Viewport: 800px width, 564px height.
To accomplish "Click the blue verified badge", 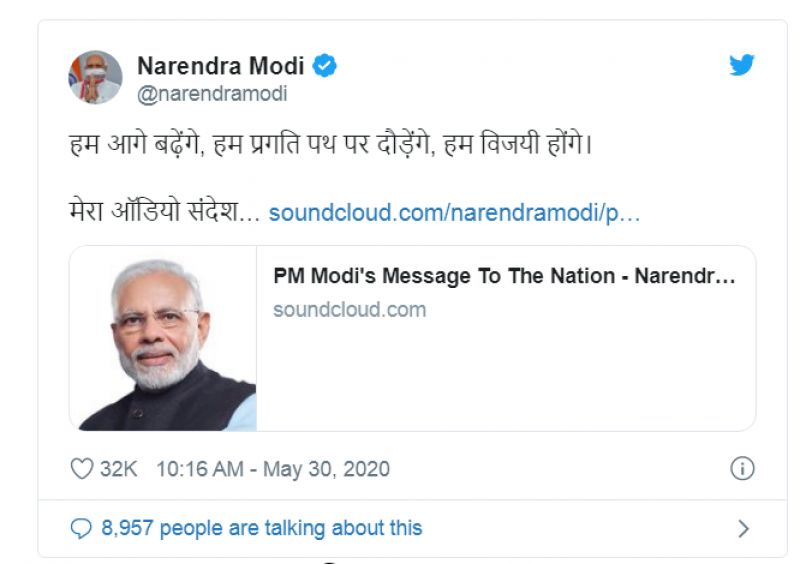I will click(x=326, y=67).
